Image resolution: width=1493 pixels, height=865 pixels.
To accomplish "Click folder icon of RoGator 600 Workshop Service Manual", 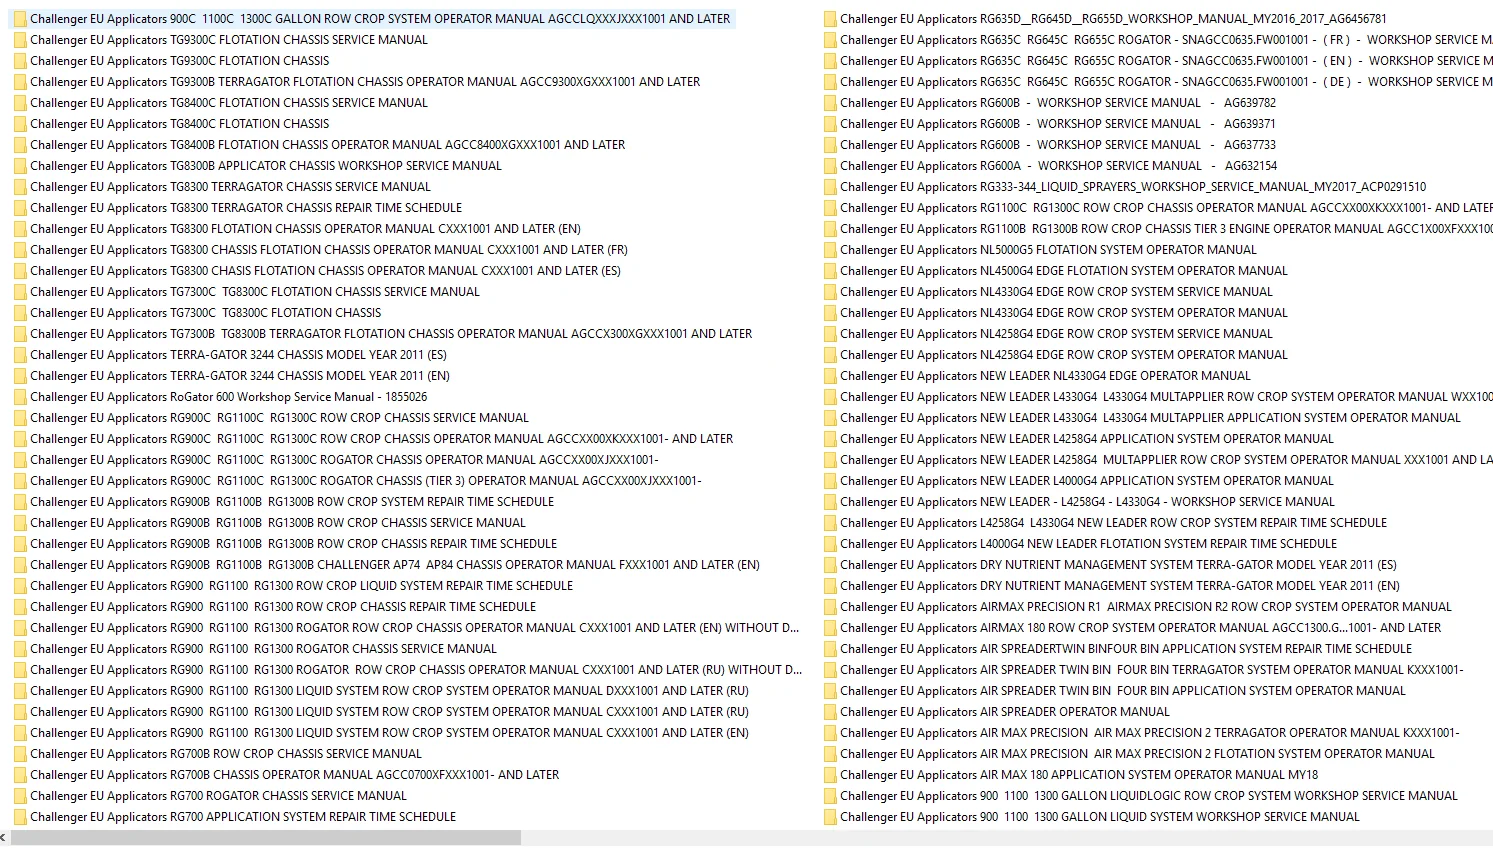I will pos(20,397).
